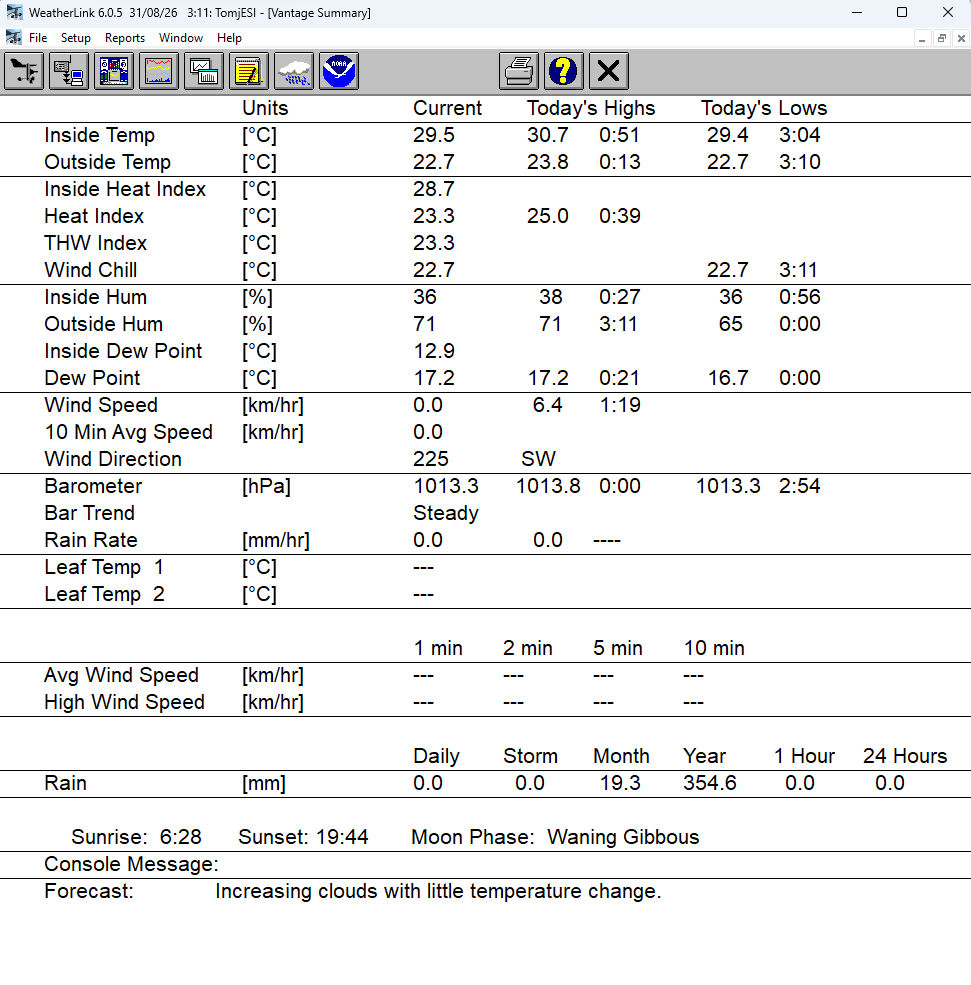
Task: Click the Outside Hum low value 65
Action: 730,324
